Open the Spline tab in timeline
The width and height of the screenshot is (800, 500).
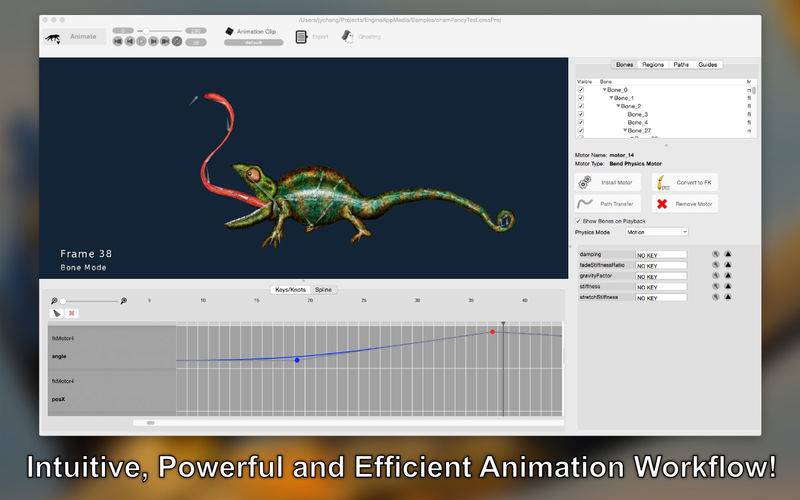[324, 289]
